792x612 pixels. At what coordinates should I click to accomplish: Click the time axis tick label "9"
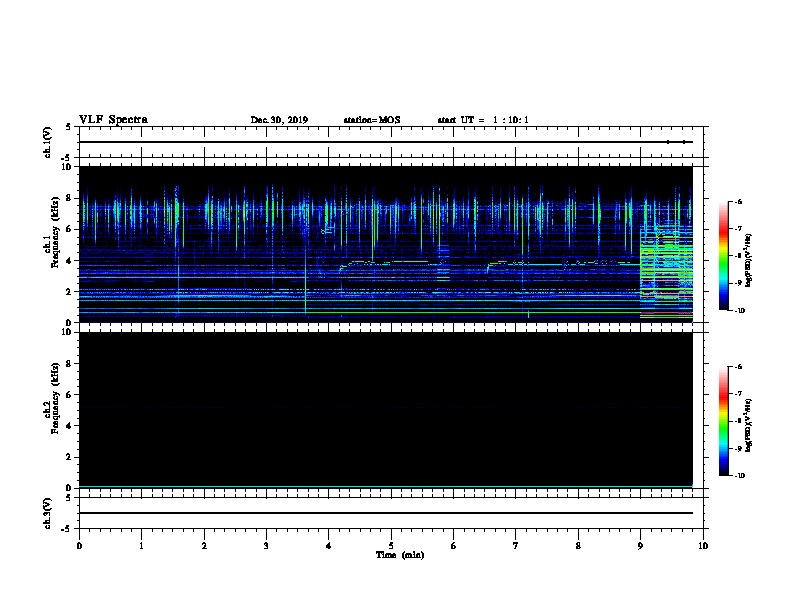tap(640, 546)
